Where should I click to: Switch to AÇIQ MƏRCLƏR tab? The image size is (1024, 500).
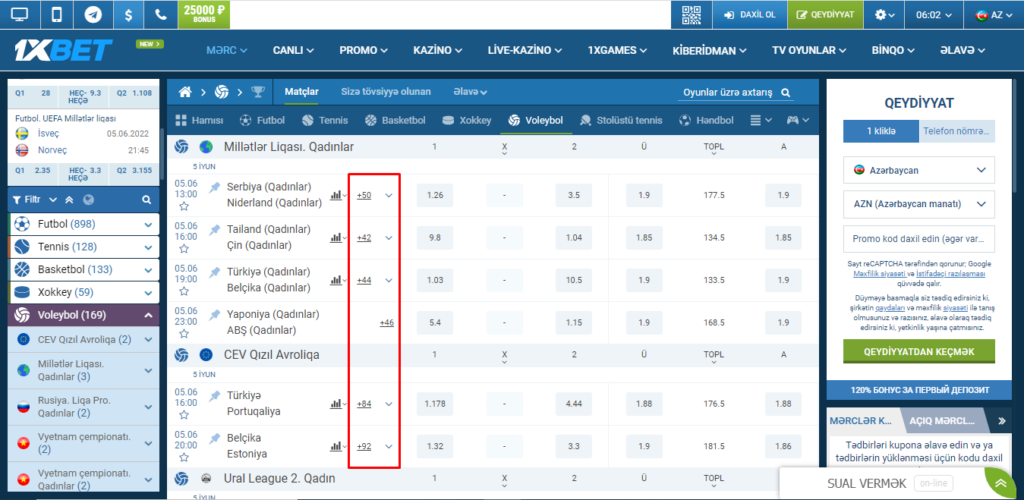point(942,421)
